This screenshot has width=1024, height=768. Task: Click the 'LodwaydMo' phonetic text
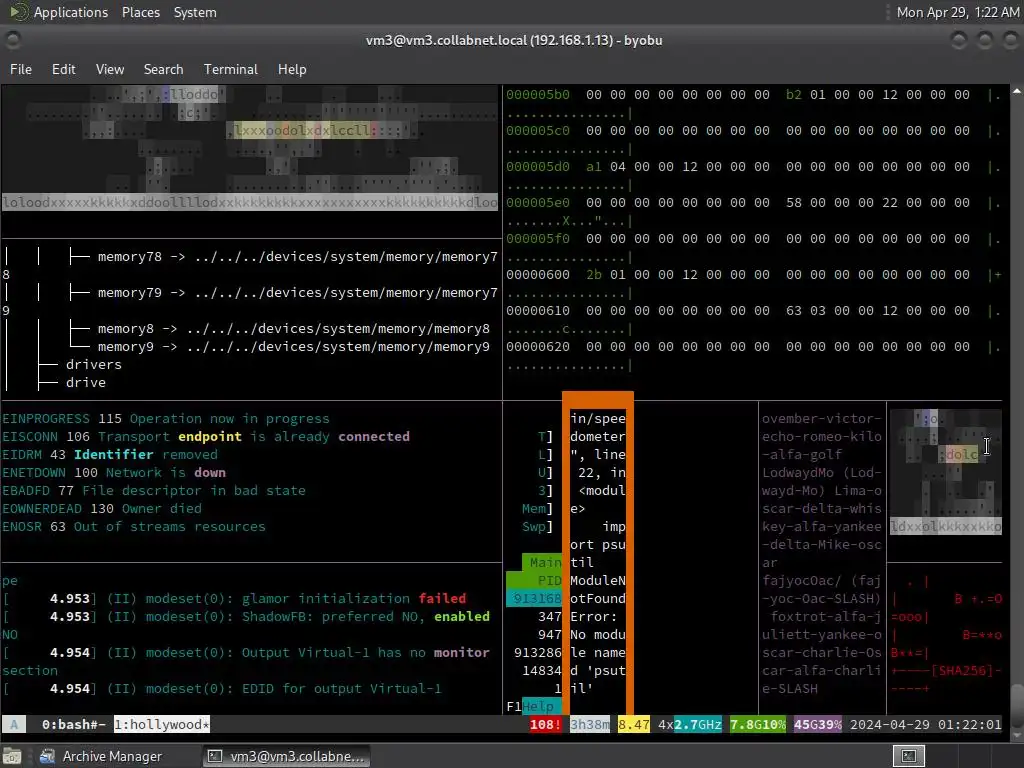797,472
